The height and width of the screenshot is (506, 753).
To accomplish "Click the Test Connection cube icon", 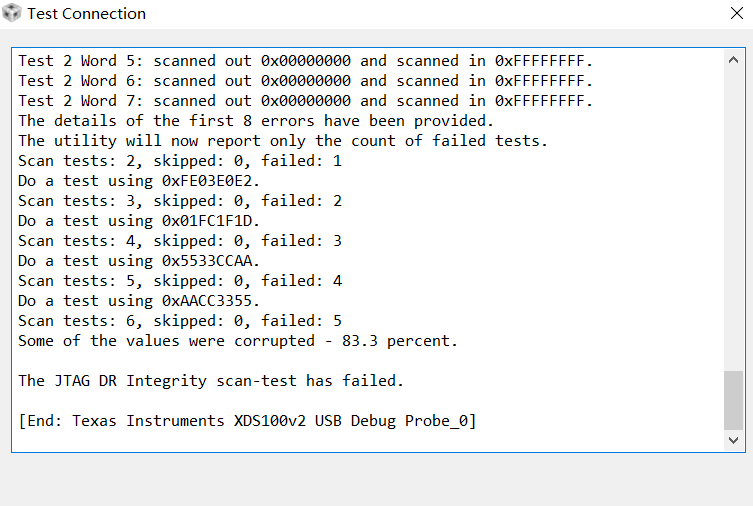I will click(x=11, y=14).
